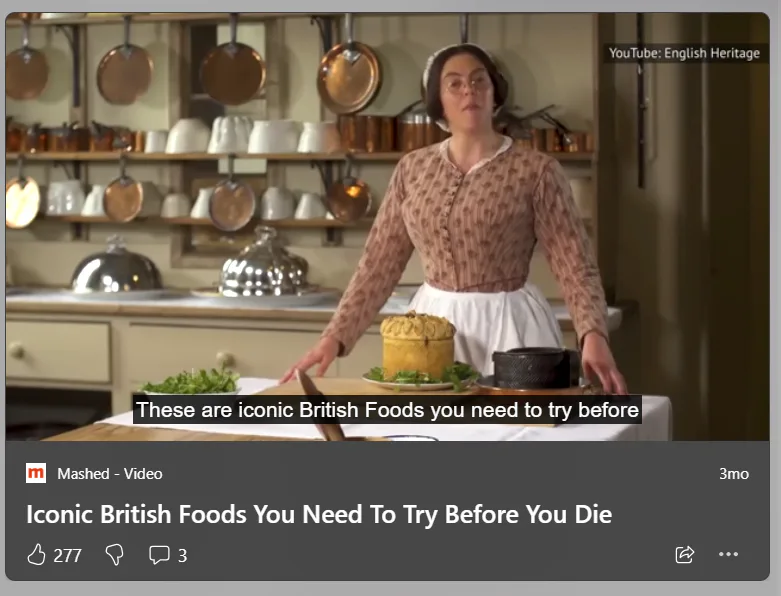Screen dimensions: 781x596
Task: Open the Mashed - Video source label
Action: [x=110, y=474]
